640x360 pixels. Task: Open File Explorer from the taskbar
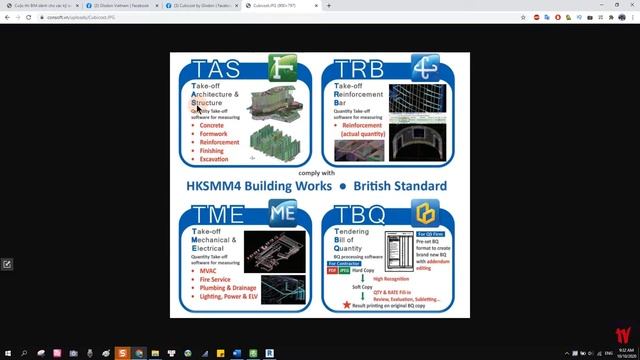155,353
